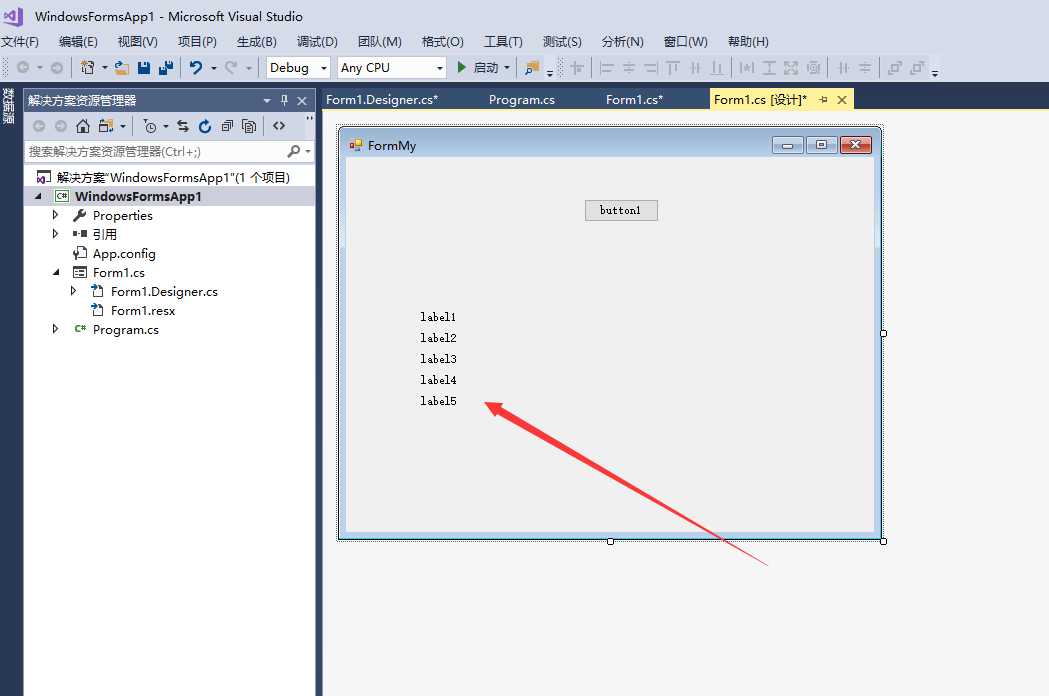The image size is (1049, 696).
Task: Toggle Show All Files in Solution Explorer
Action: pos(249,126)
